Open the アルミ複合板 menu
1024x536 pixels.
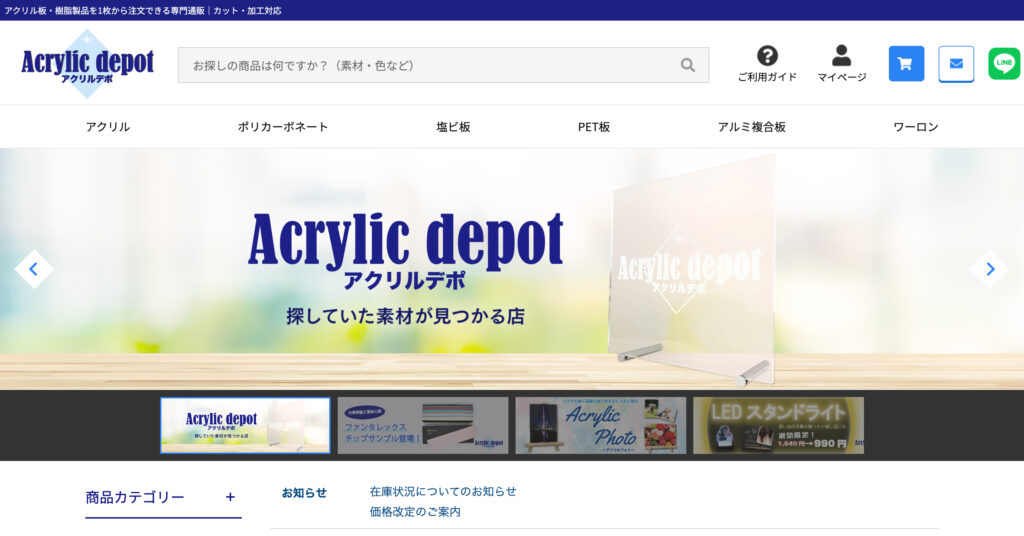[x=752, y=127]
